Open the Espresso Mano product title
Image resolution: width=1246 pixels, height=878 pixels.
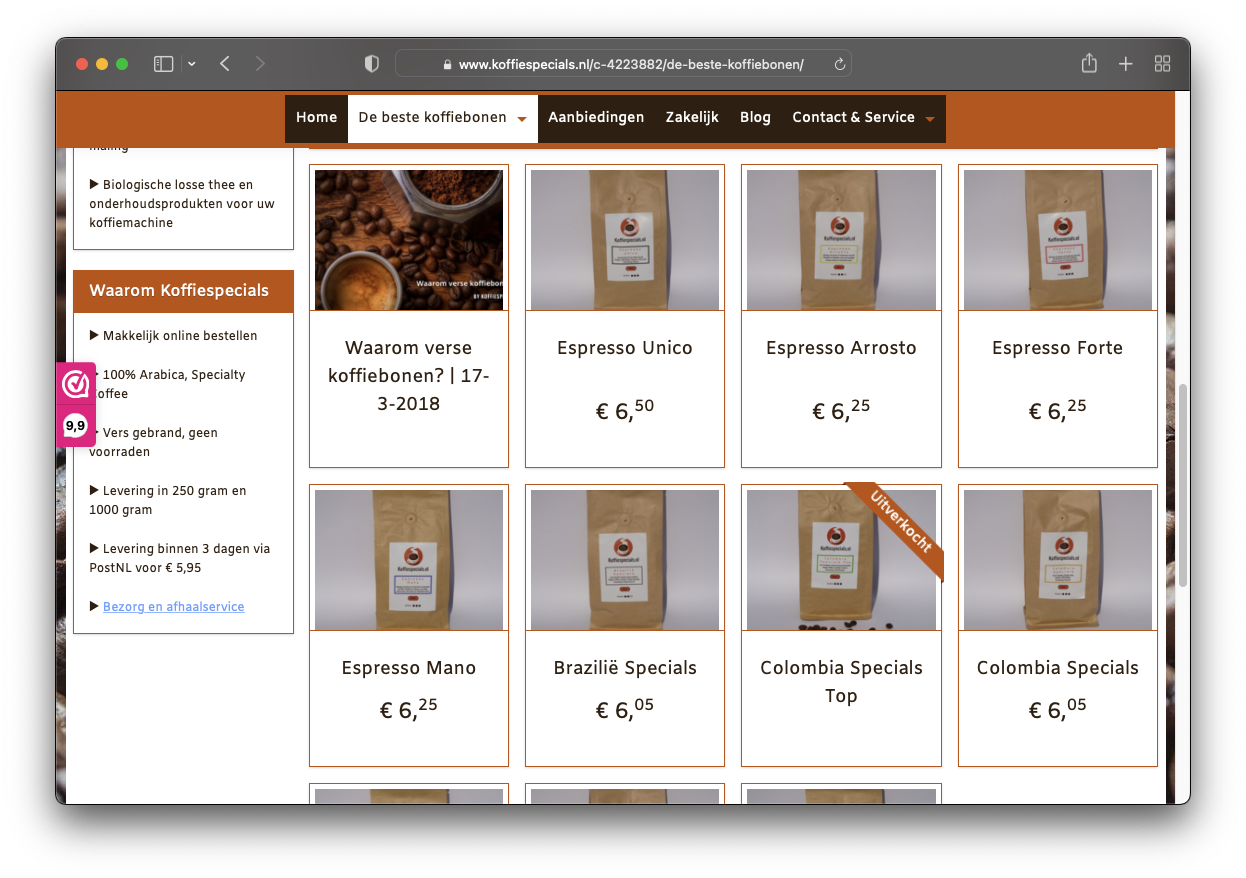409,668
